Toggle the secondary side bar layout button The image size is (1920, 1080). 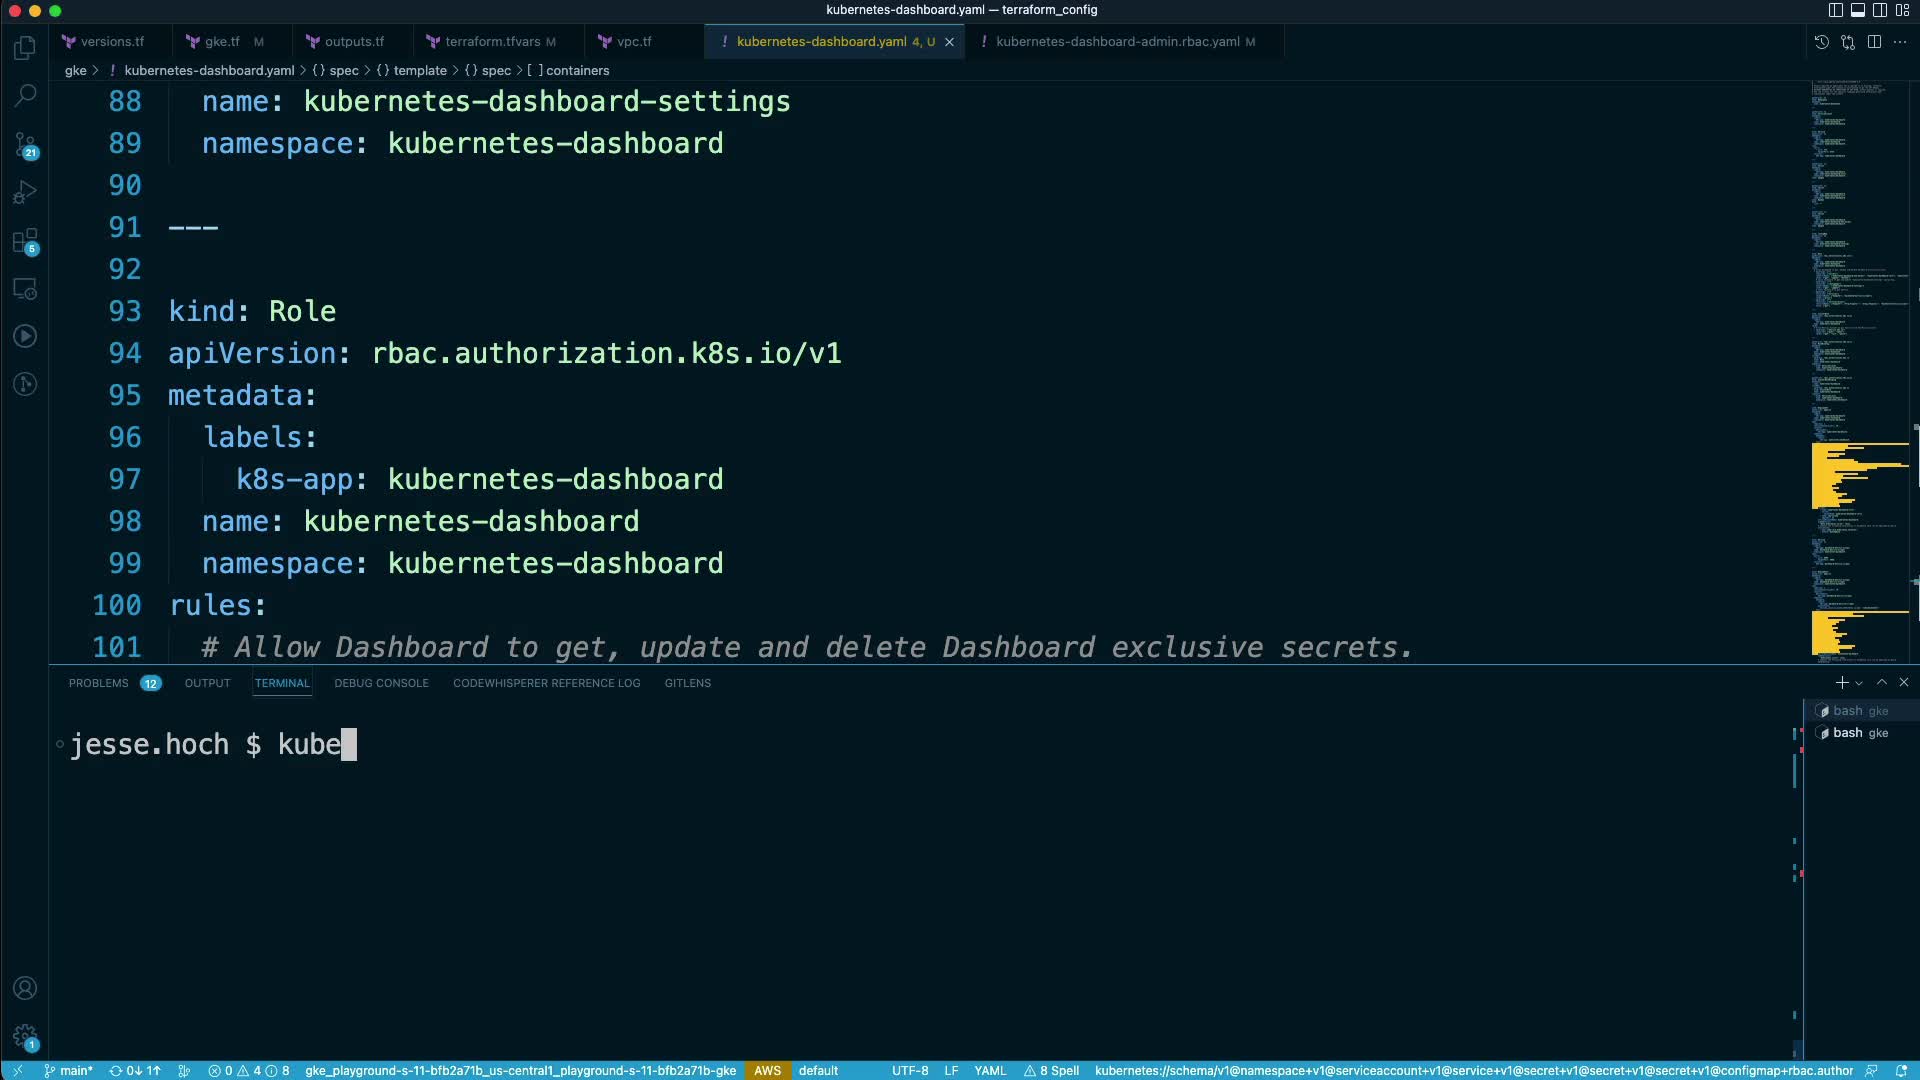tap(1879, 10)
